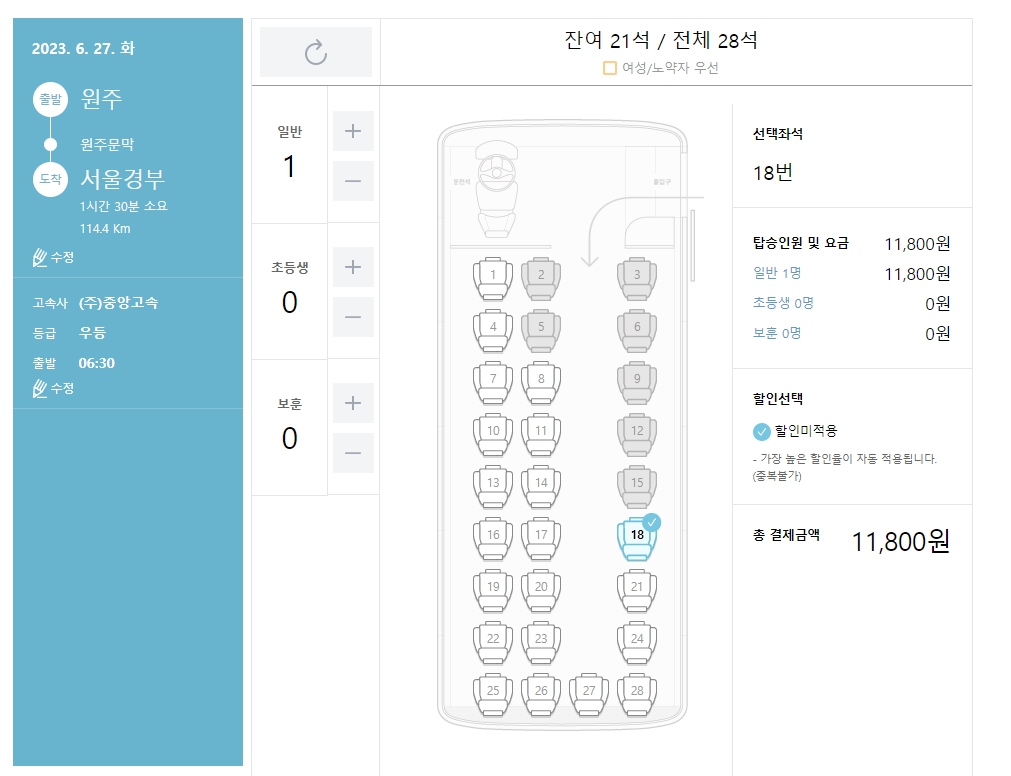Click the seat map refresh icon
The image size is (1011, 776).
pos(315,51)
